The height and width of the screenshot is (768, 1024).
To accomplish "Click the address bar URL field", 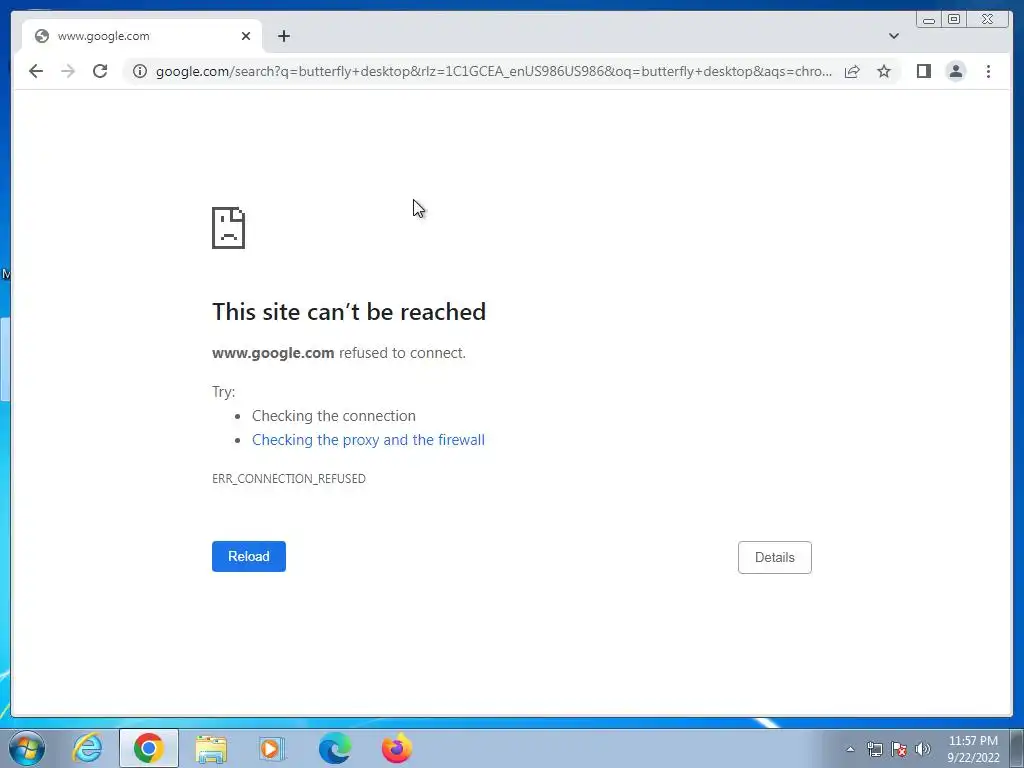I will point(494,71).
